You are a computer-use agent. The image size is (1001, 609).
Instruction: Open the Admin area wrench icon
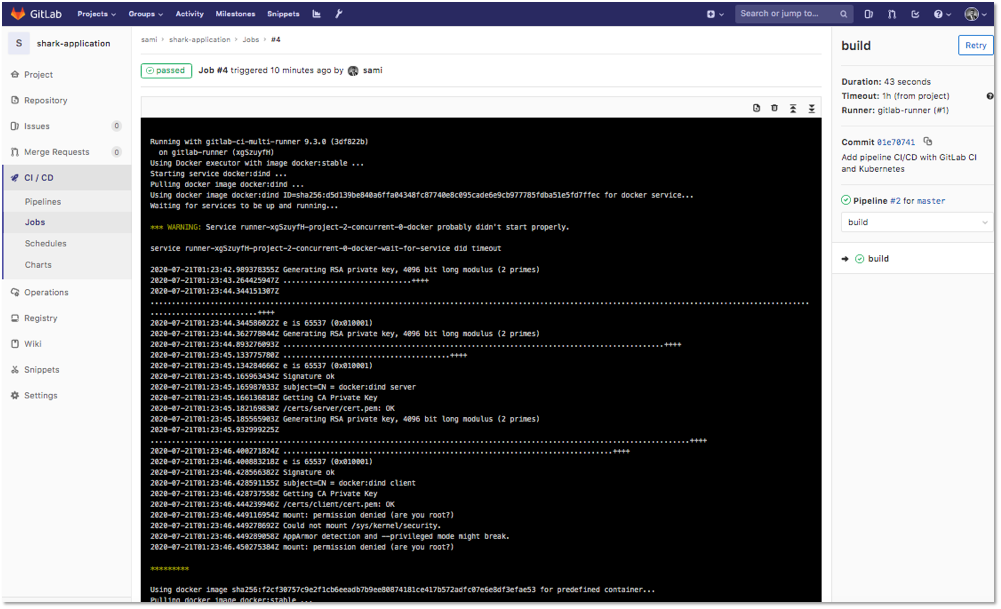tap(338, 13)
